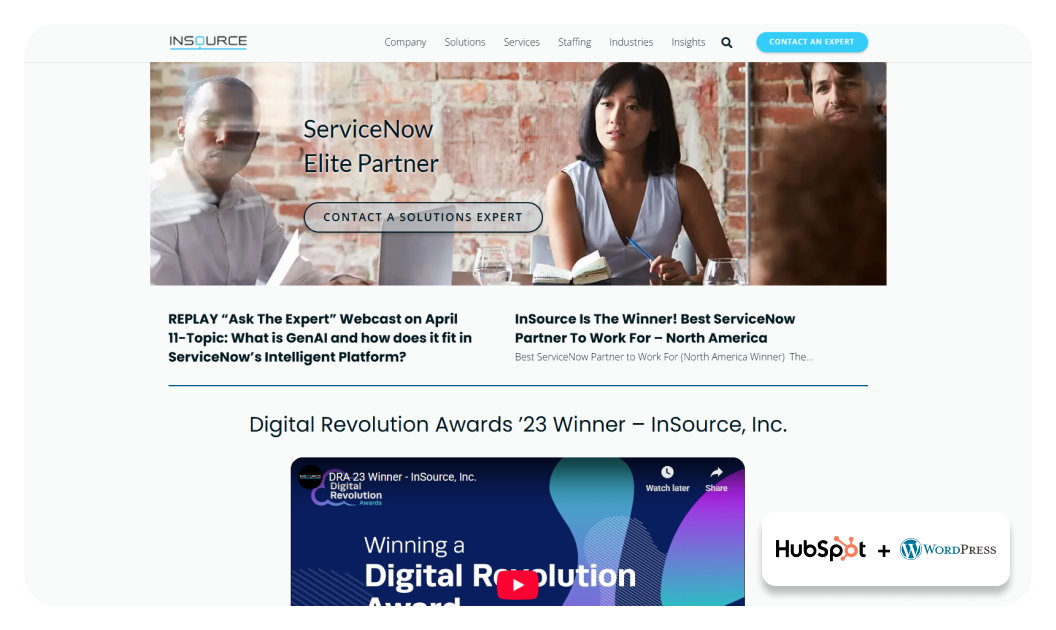Click the Share arrow icon on video

716,472
